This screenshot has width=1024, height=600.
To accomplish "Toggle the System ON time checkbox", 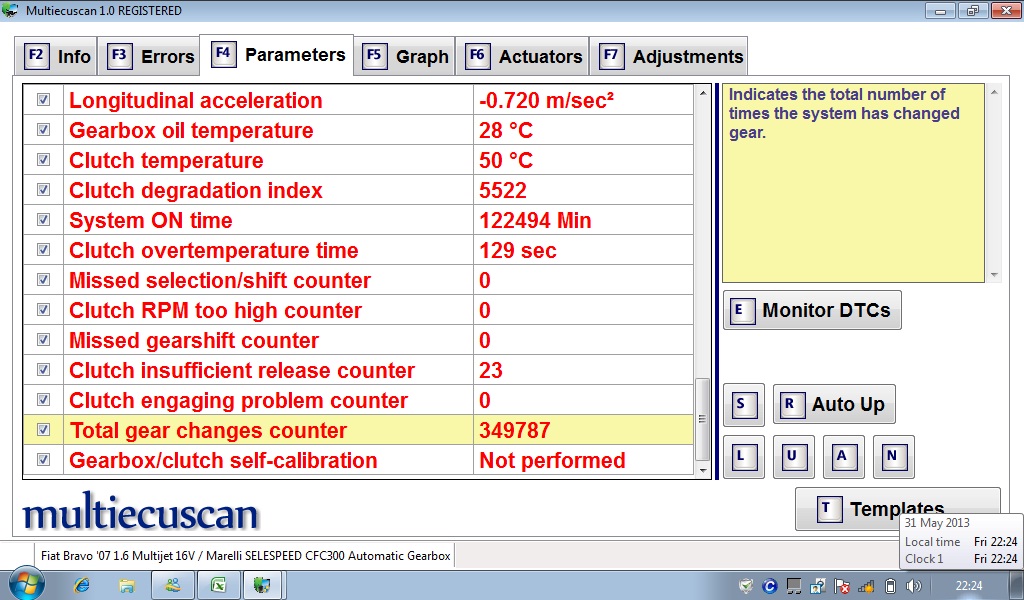I will [x=43, y=220].
